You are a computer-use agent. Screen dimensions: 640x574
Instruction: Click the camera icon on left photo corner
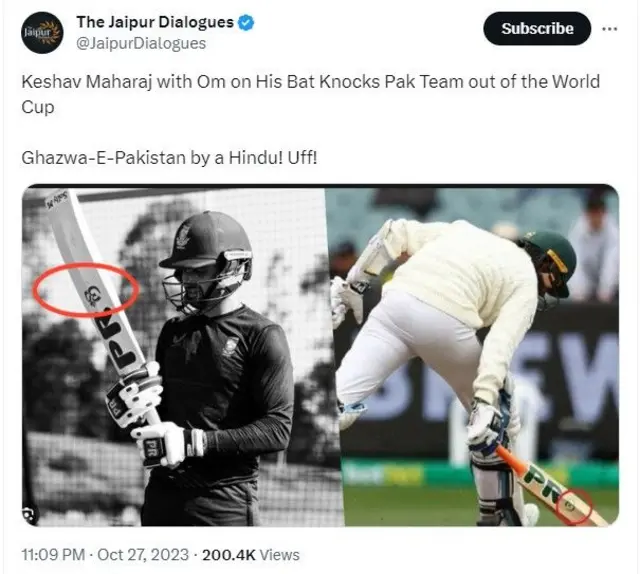29,514
